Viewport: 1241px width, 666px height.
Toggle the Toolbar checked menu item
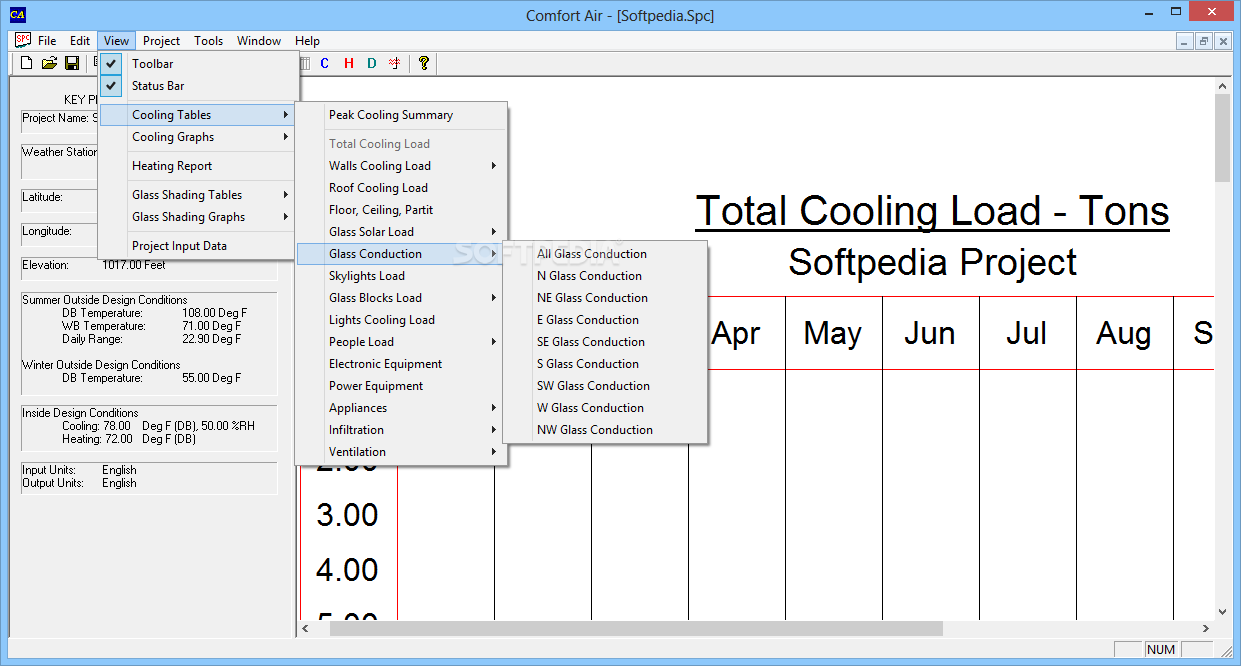point(198,64)
